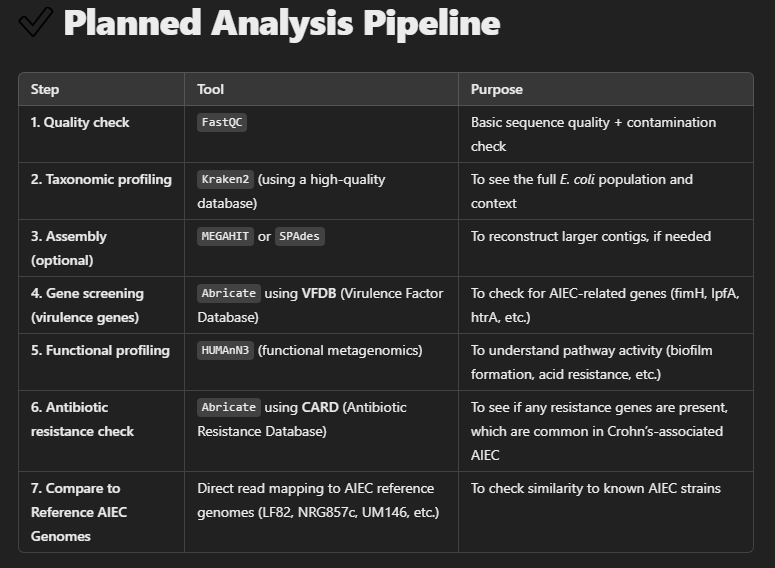Click the 'Direct read mapping' tool description

pyautogui.click(x=316, y=500)
